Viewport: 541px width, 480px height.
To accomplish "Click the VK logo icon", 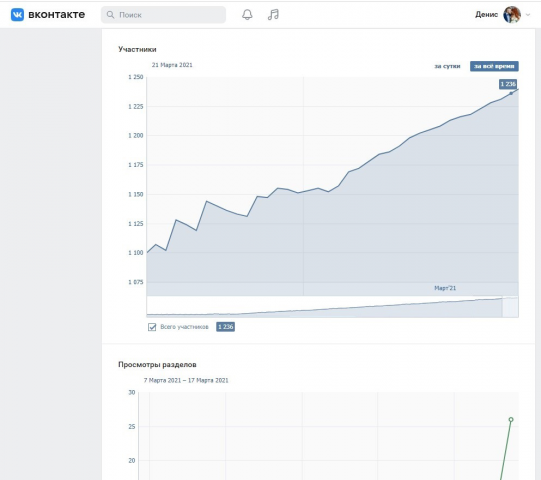I will click(17, 15).
